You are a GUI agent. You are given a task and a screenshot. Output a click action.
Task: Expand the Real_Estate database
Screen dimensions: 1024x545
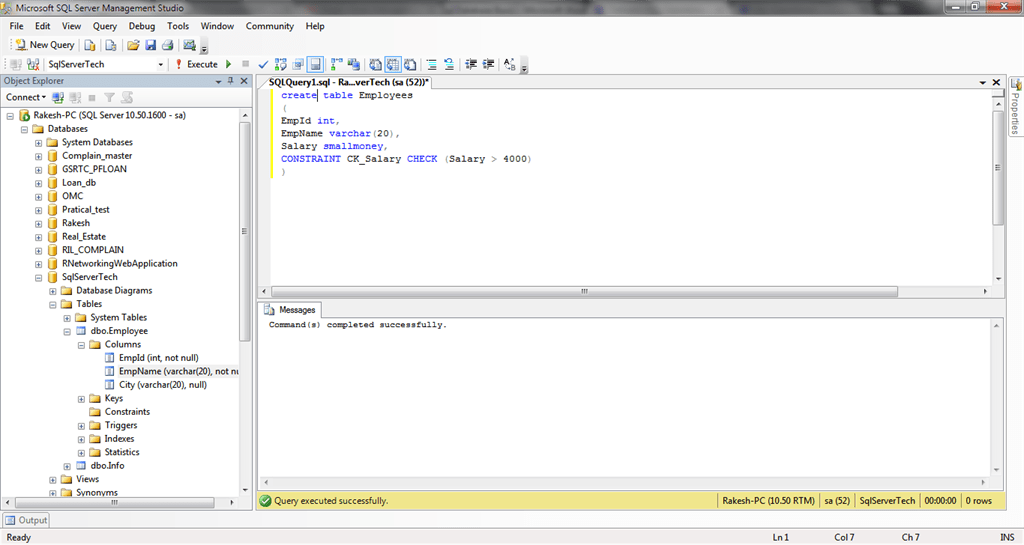pos(39,237)
